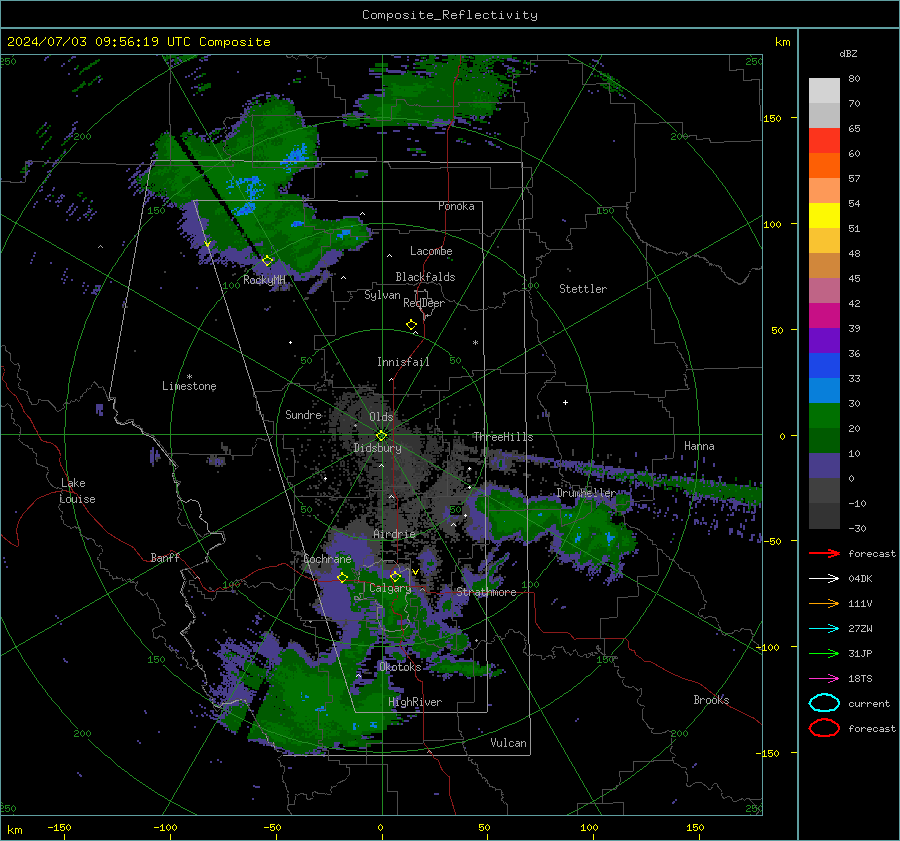This screenshot has width=900, height=841.
Task: Click the asterisk marker above Limestone
Action: pyautogui.click(x=189, y=377)
